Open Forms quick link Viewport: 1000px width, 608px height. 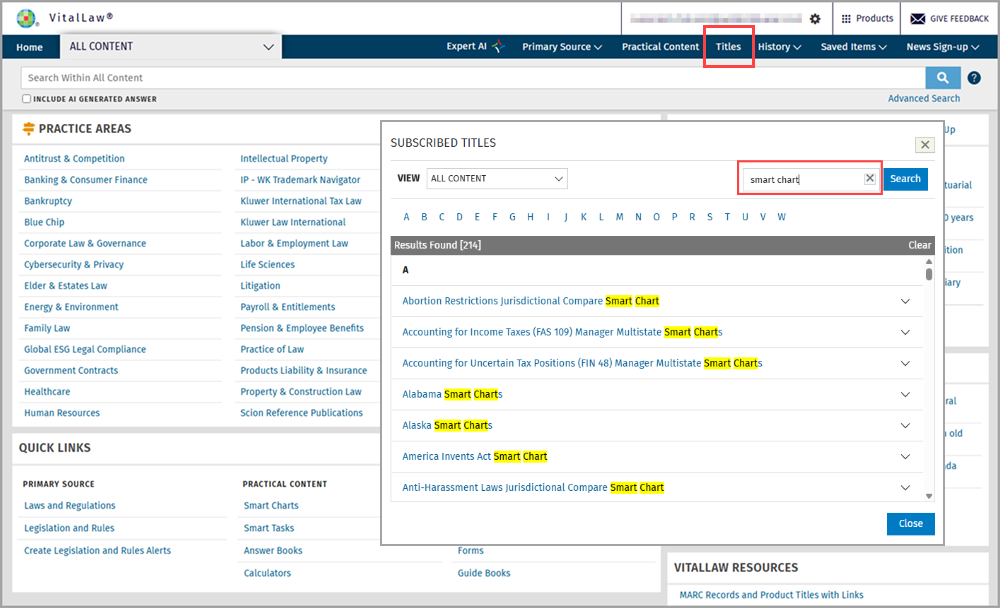coord(471,551)
